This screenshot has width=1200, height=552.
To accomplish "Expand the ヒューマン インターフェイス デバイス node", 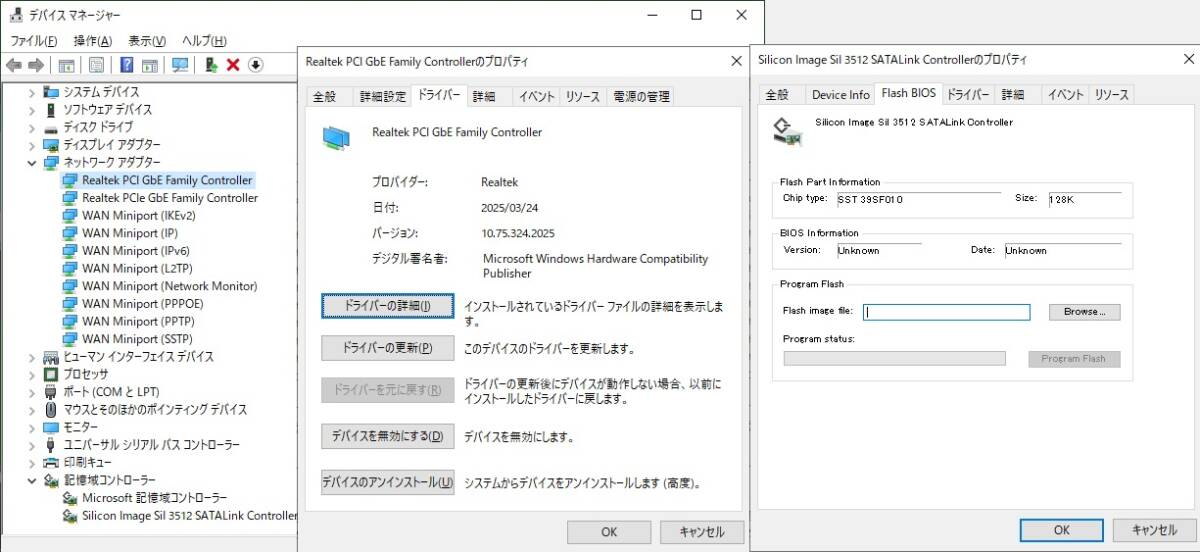I will 32,356.
